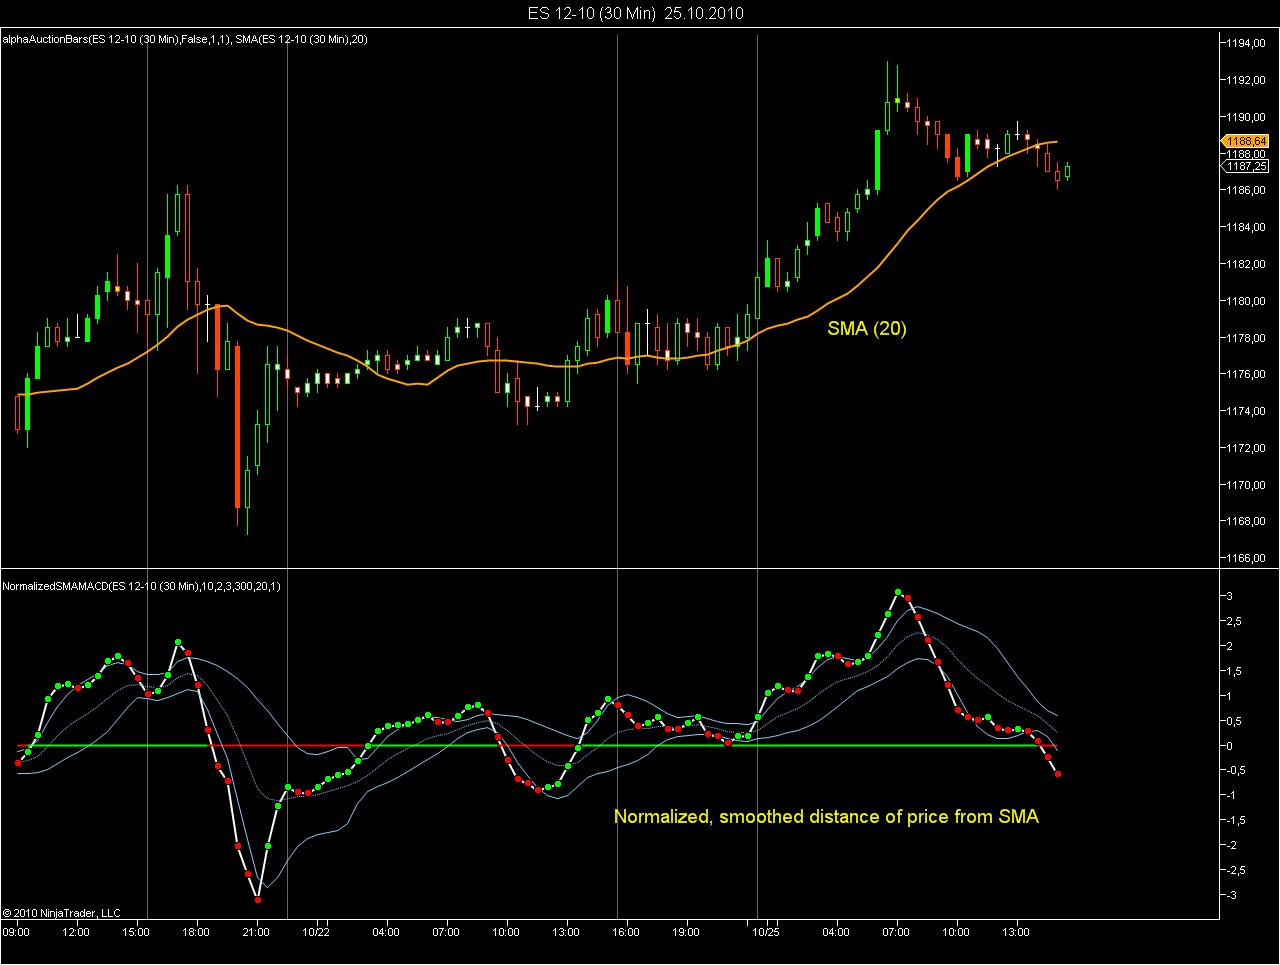Click the 1182,00 price axis label
The image size is (1280, 965).
(1247, 264)
